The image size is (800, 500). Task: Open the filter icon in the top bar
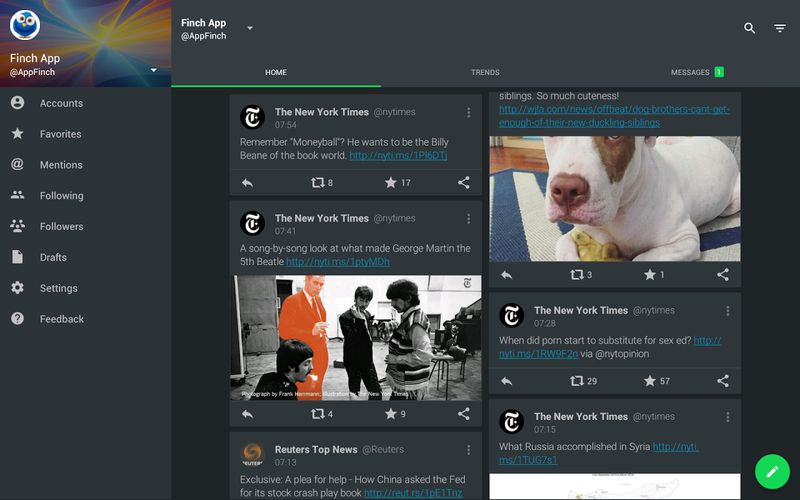coord(780,29)
